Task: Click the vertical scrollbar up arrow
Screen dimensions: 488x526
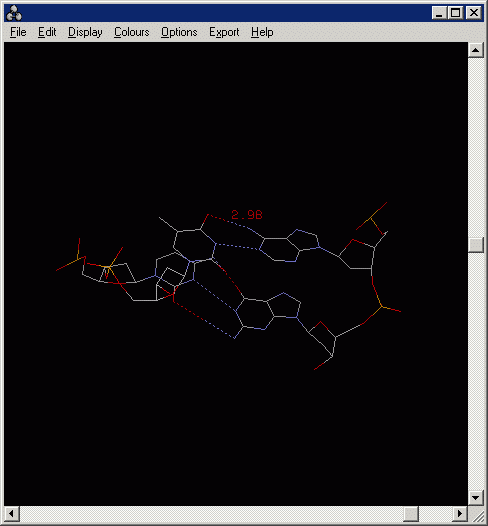Action: pyautogui.click(x=476, y=50)
